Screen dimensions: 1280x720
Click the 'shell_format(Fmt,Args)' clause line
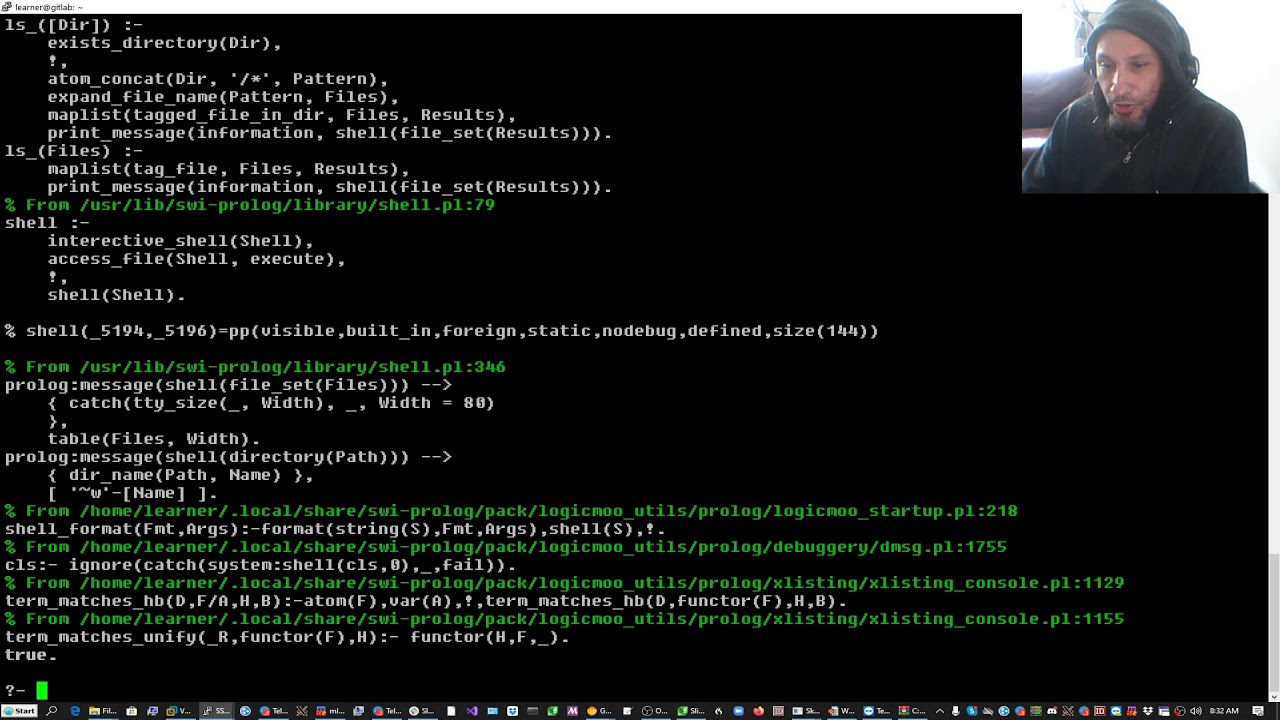point(335,529)
